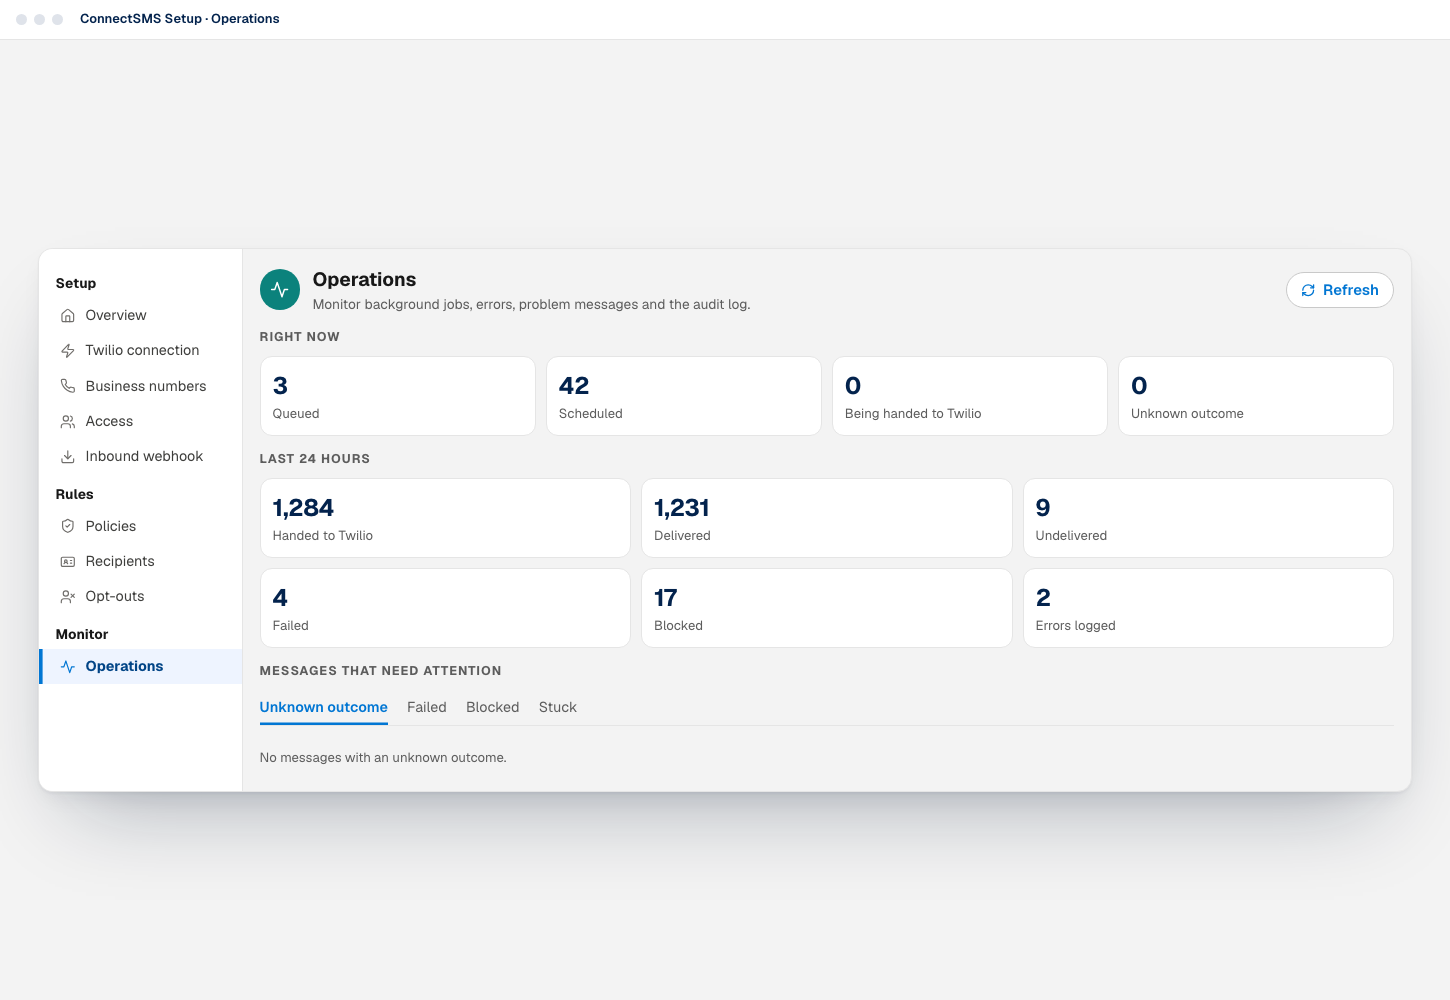
Task: Click the teal Operations header icon
Action: coord(280,290)
